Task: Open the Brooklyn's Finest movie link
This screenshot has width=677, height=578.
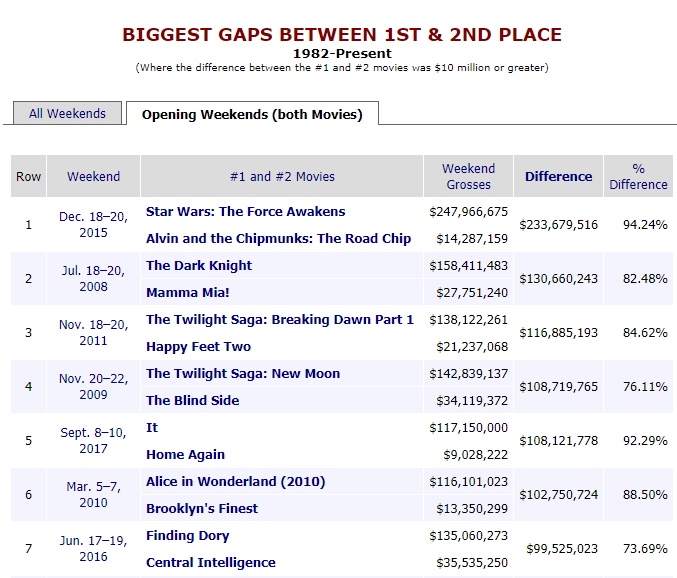Action: (x=202, y=508)
